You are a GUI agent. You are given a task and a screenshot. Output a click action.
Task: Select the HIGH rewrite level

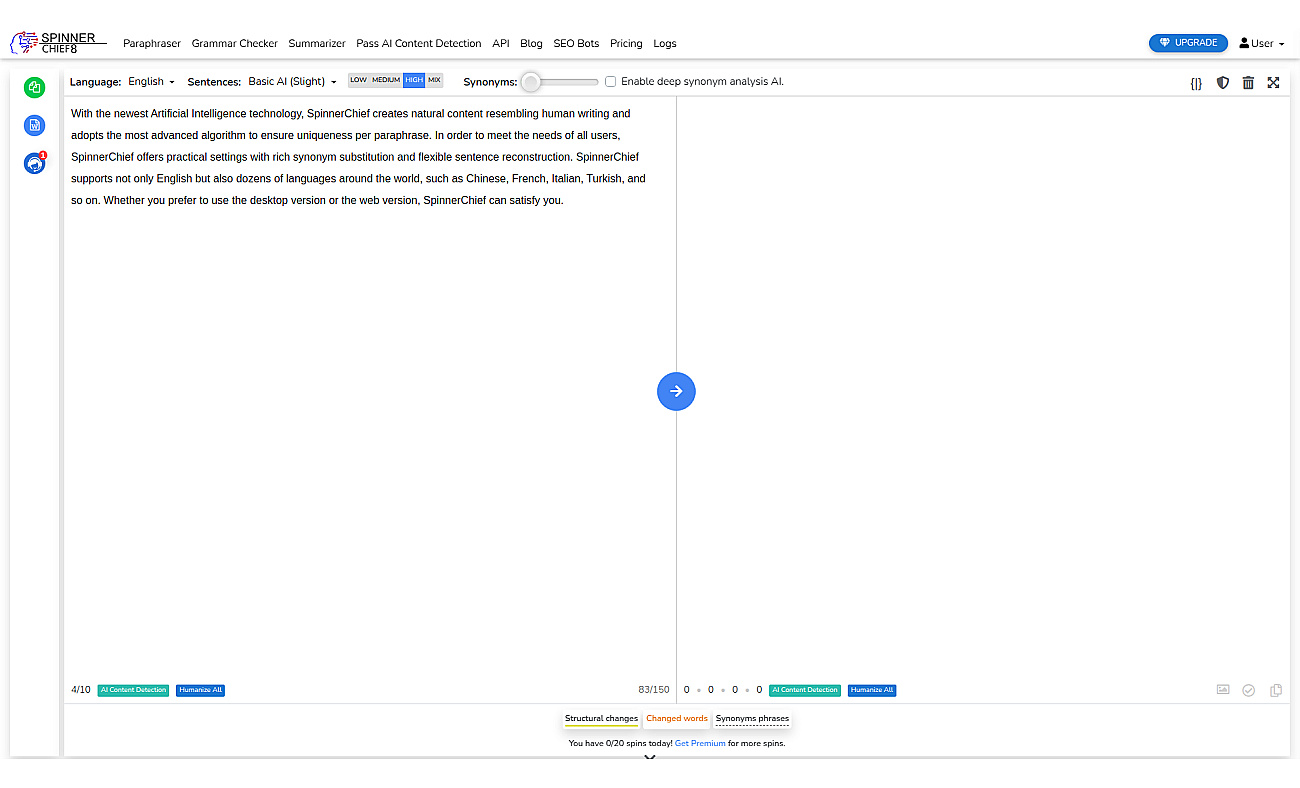coord(414,80)
